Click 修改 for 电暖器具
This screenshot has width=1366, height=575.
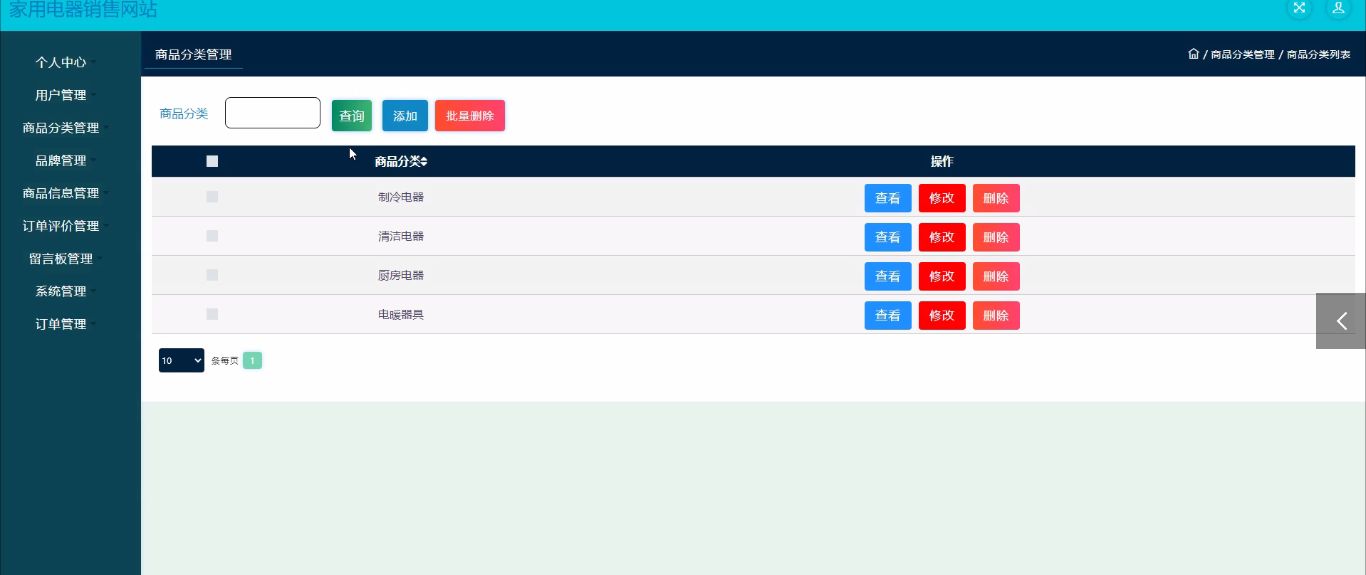click(x=942, y=315)
